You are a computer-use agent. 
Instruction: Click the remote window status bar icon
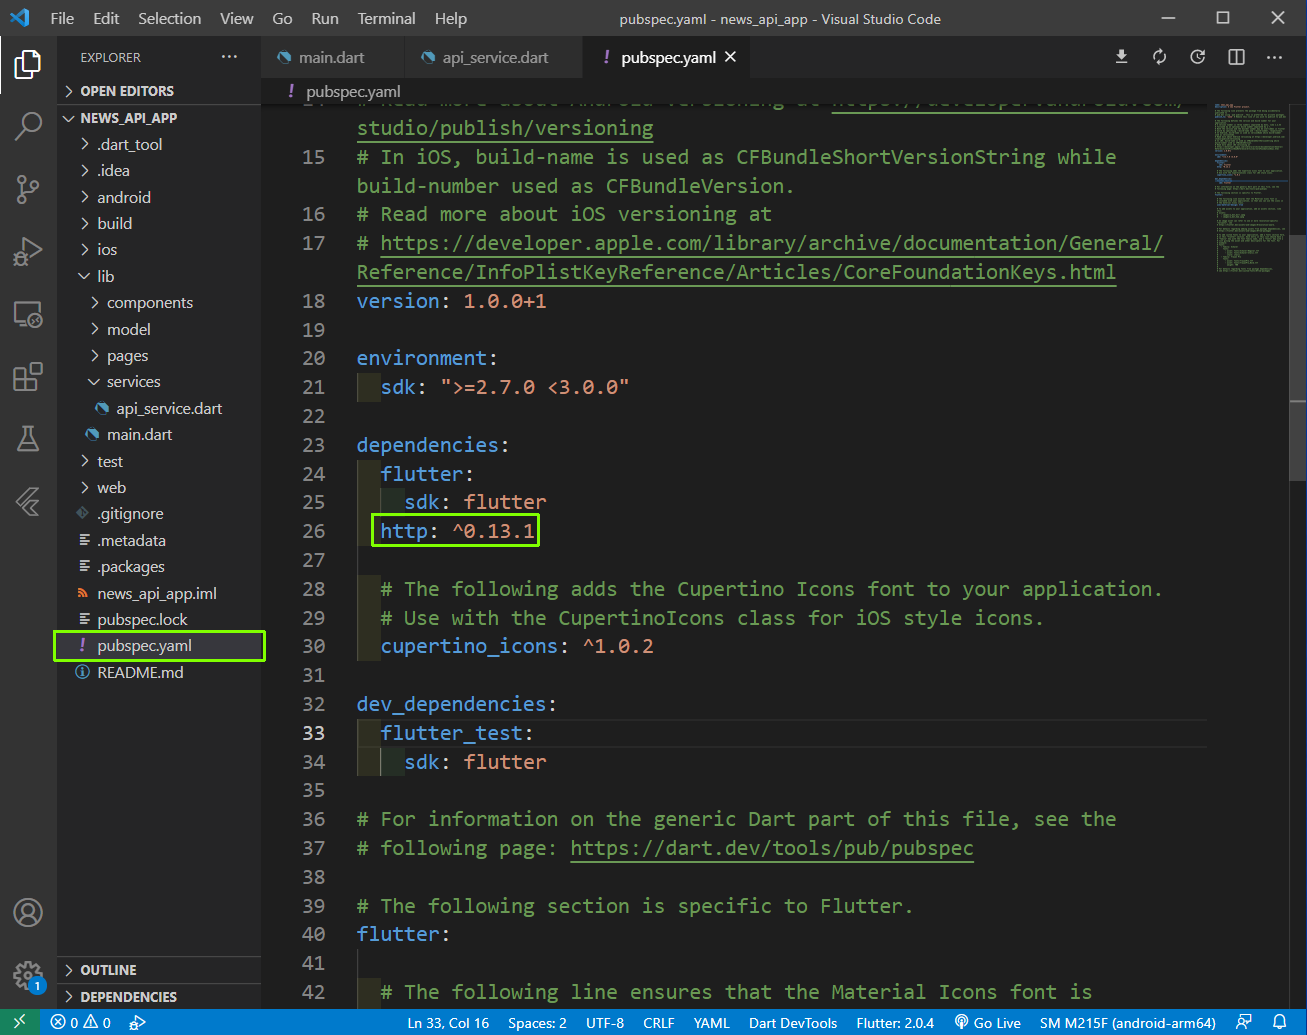[20, 1022]
